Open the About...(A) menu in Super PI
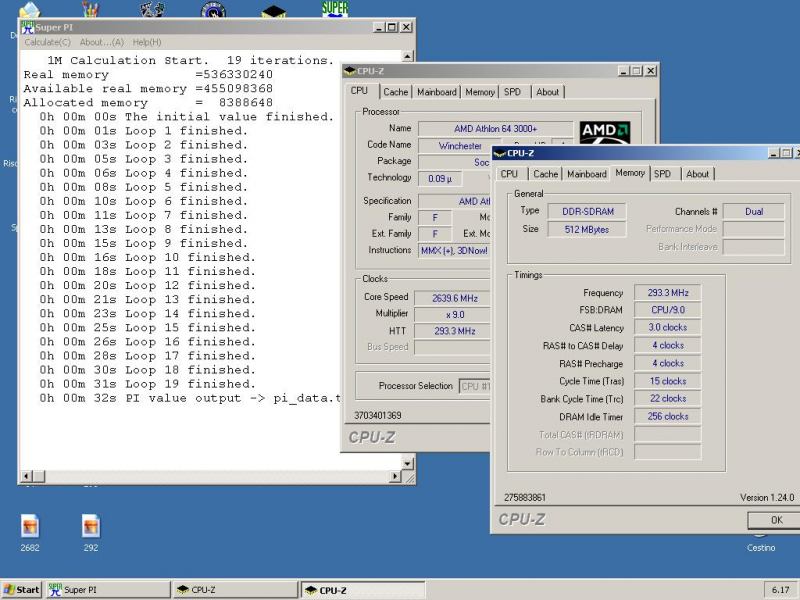Image resolution: width=800 pixels, height=600 pixels. tap(102, 42)
